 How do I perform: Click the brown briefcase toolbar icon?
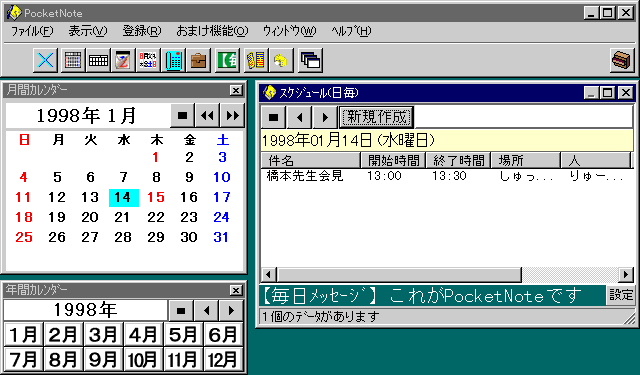(199, 60)
